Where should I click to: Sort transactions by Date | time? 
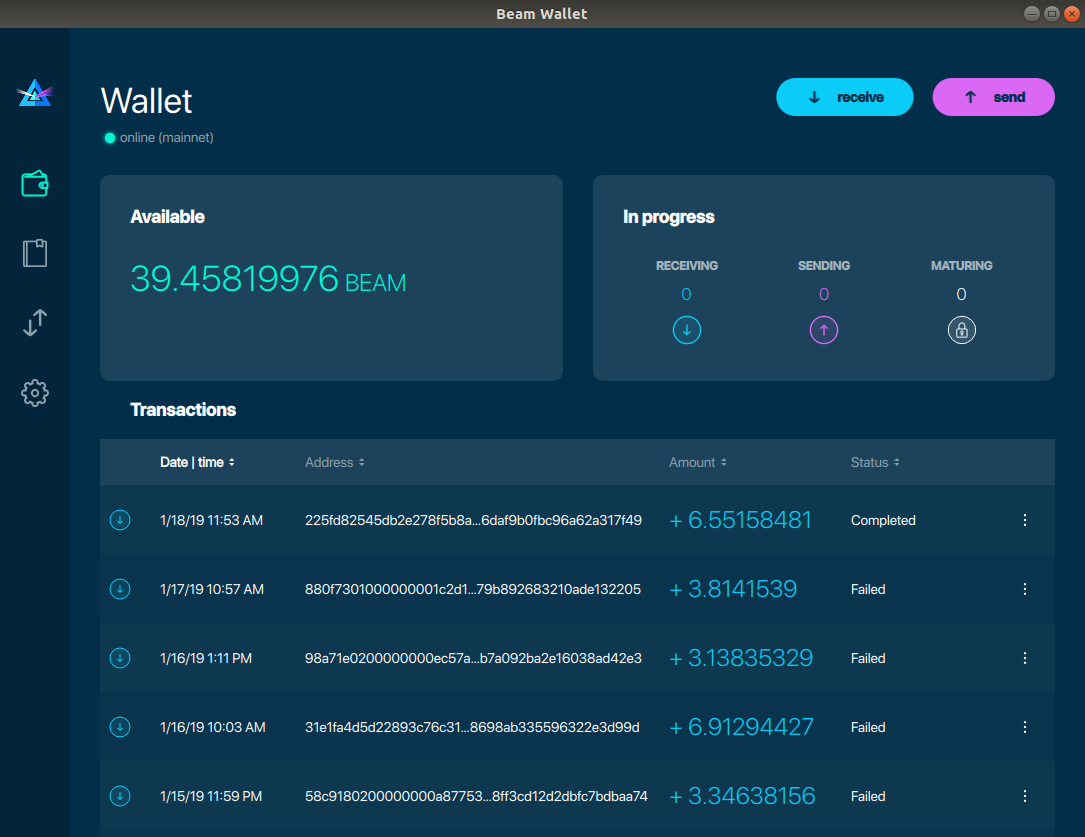pyautogui.click(x=197, y=462)
